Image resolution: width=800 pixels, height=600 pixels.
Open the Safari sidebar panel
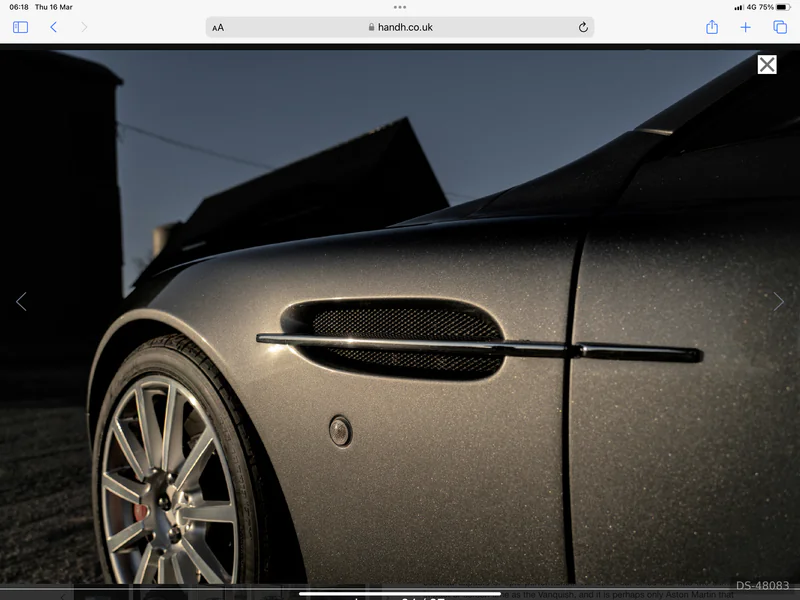tap(20, 27)
